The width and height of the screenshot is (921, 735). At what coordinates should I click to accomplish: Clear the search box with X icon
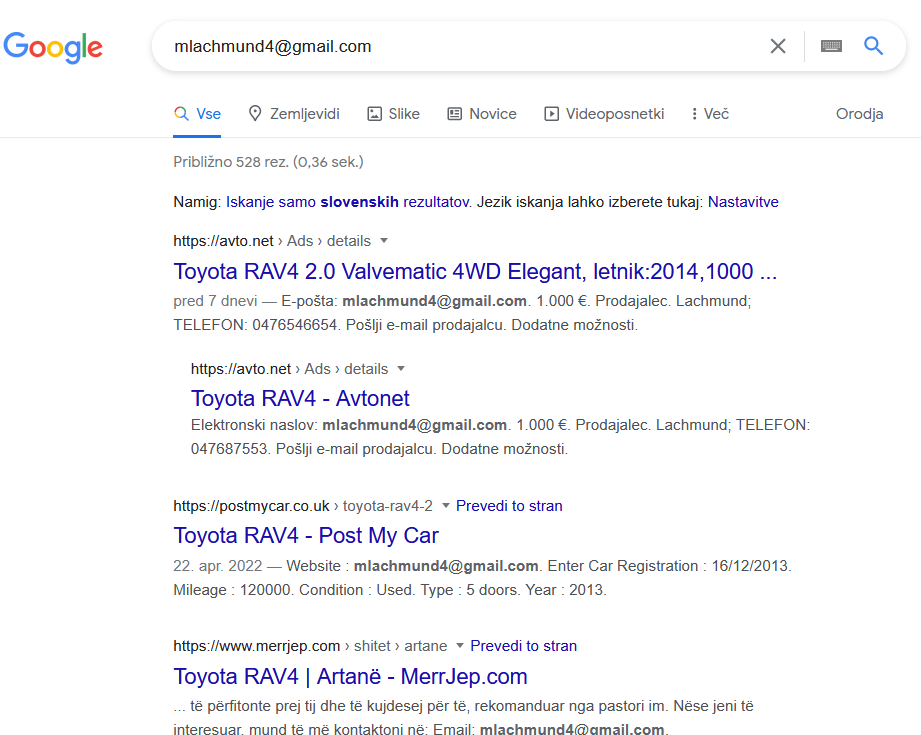coord(778,46)
